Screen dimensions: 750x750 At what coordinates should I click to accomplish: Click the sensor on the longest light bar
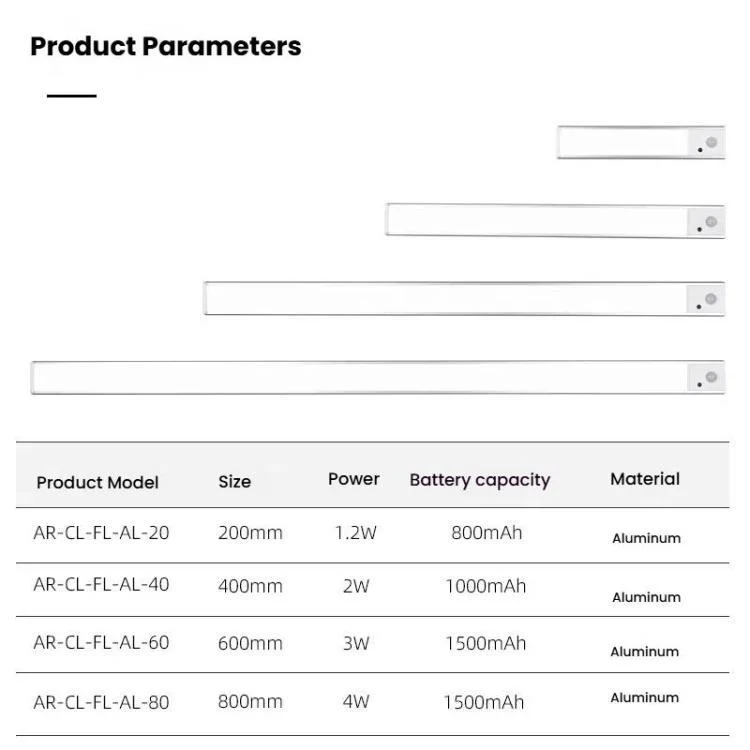[x=711, y=377]
